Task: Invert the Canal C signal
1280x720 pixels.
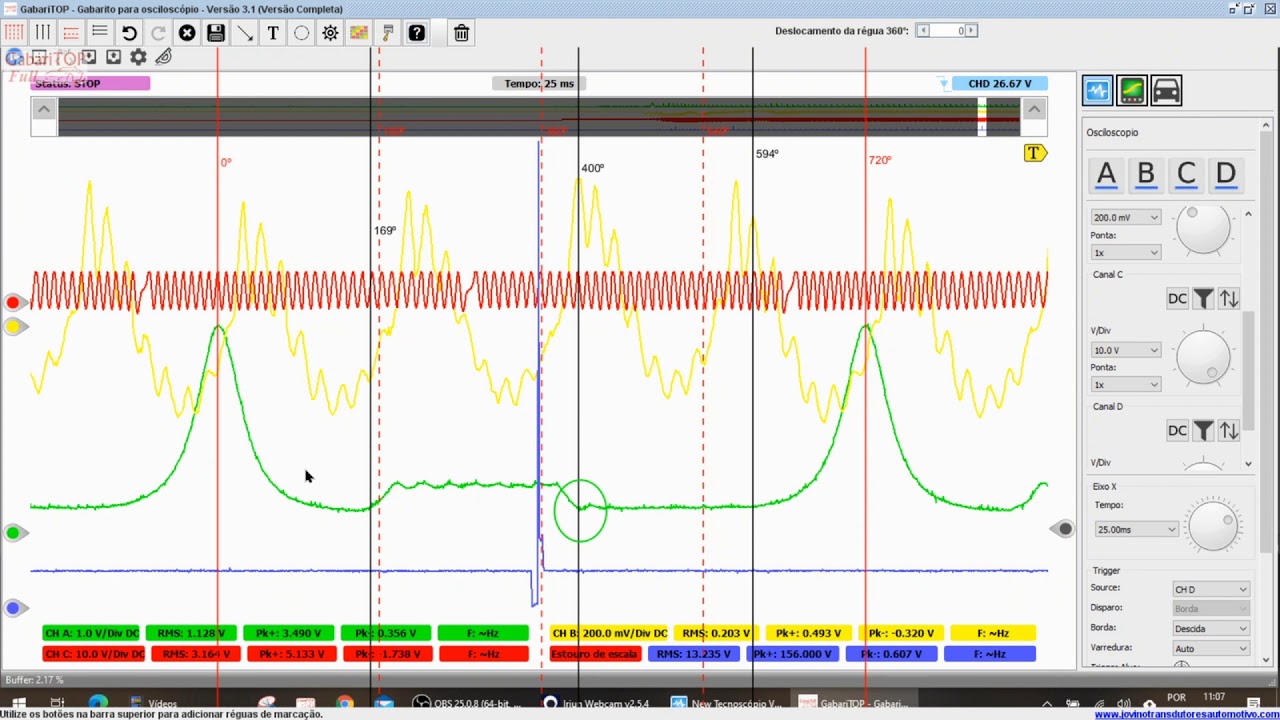Action: click(x=1229, y=299)
